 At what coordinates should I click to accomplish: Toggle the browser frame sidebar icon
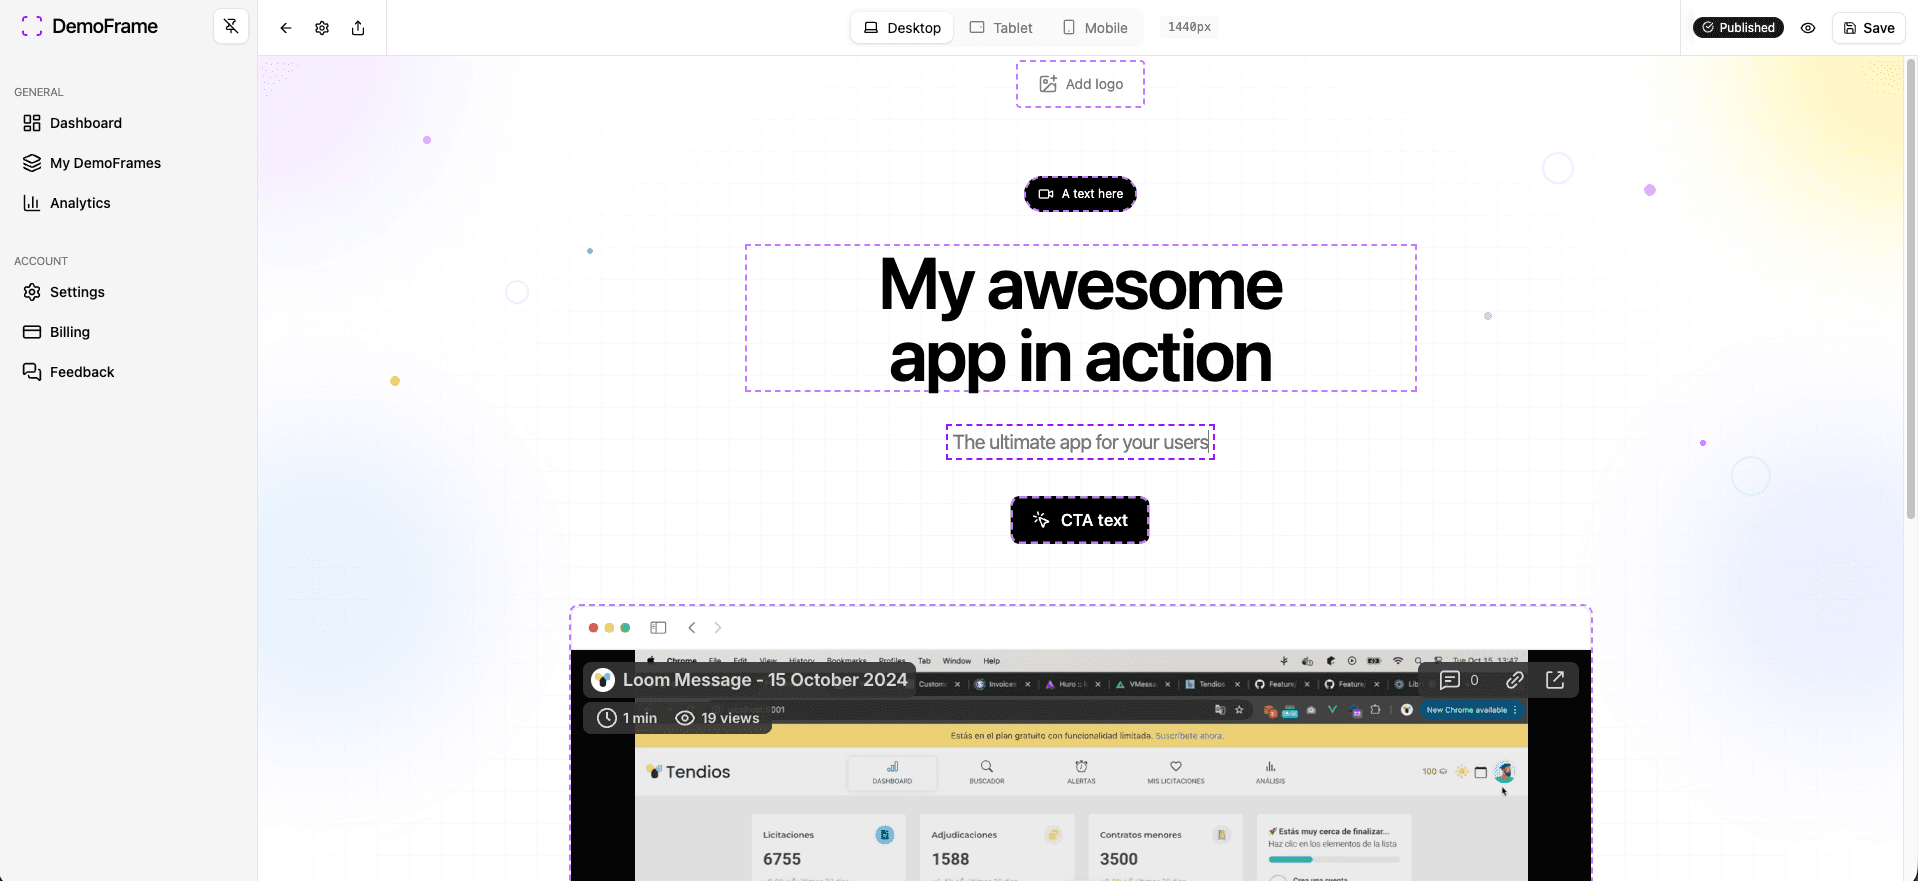(658, 628)
